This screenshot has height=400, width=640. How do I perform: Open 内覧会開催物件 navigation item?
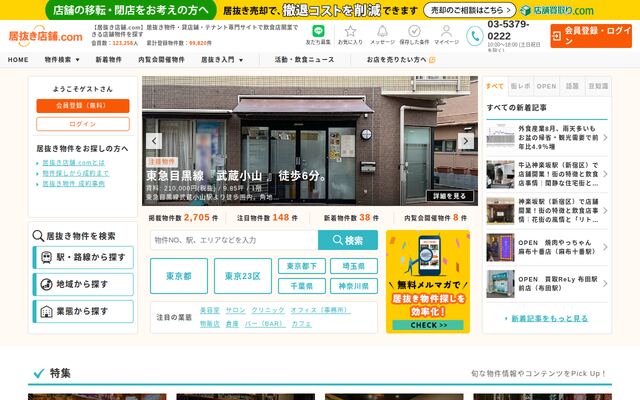pyautogui.click(x=161, y=60)
